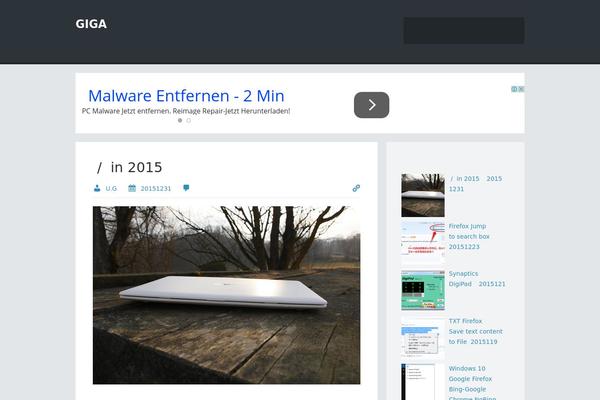The width and height of the screenshot is (600, 400).
Task: Open 'Windows 10 Google Firefox' sidebar link
Action: (x=473, y=383)
